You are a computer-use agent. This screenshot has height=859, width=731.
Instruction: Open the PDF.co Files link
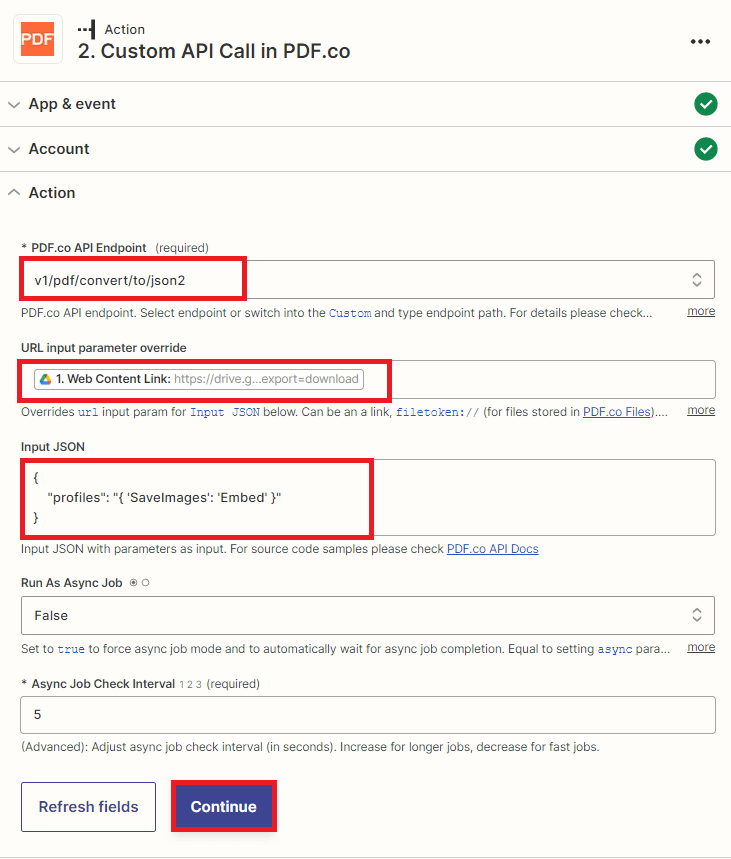(617, 411)
